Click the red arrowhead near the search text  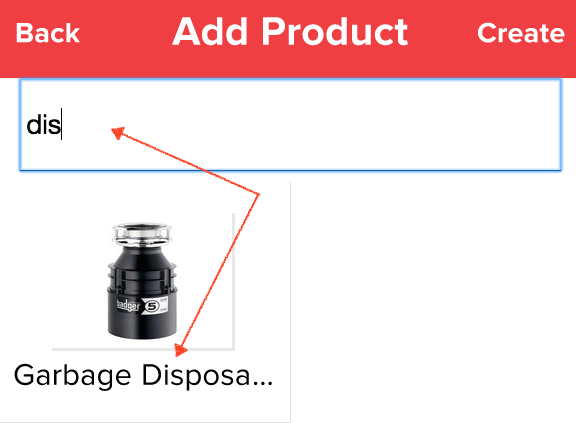[118, 133]
